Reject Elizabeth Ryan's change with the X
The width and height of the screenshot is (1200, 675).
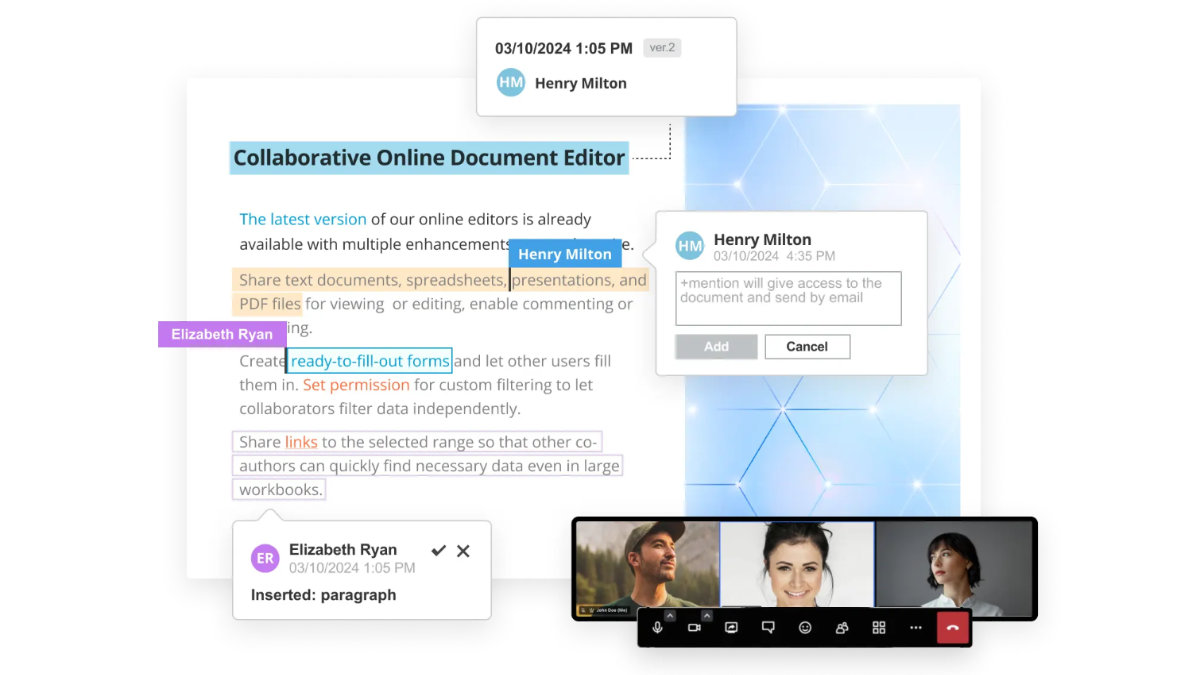click(x=463, y=550)
